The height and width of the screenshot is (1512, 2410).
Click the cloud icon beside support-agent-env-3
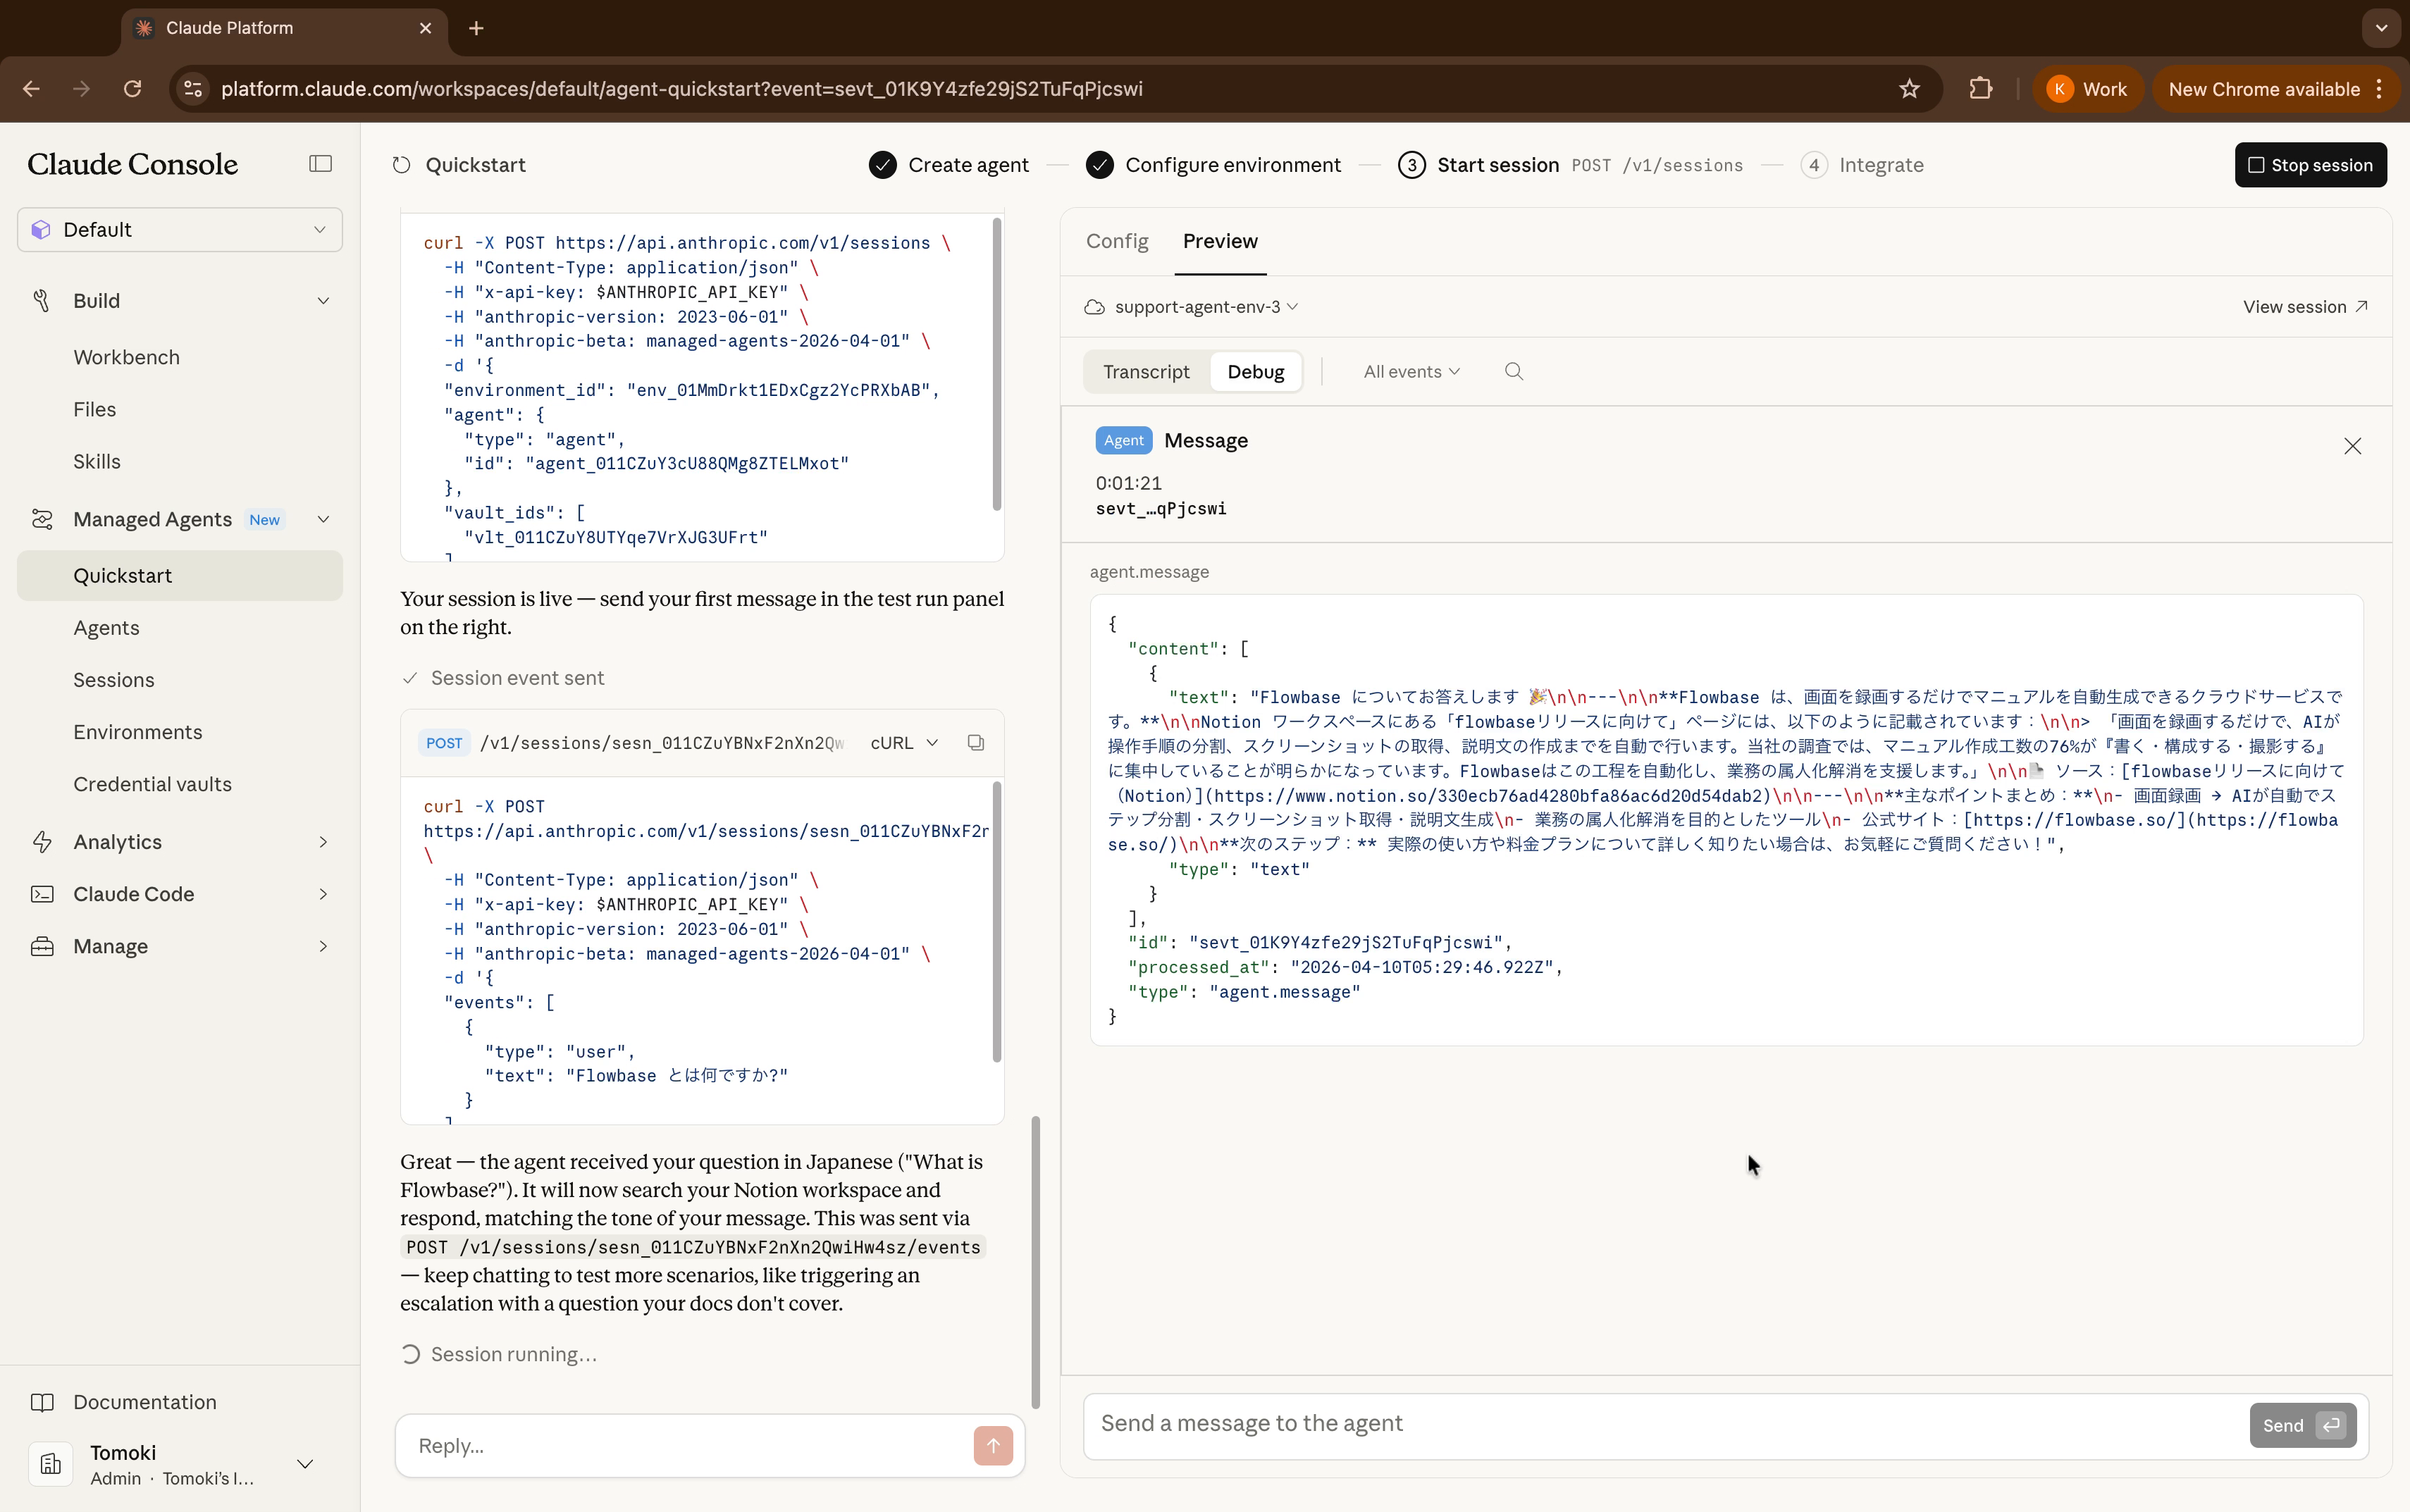1095,307
